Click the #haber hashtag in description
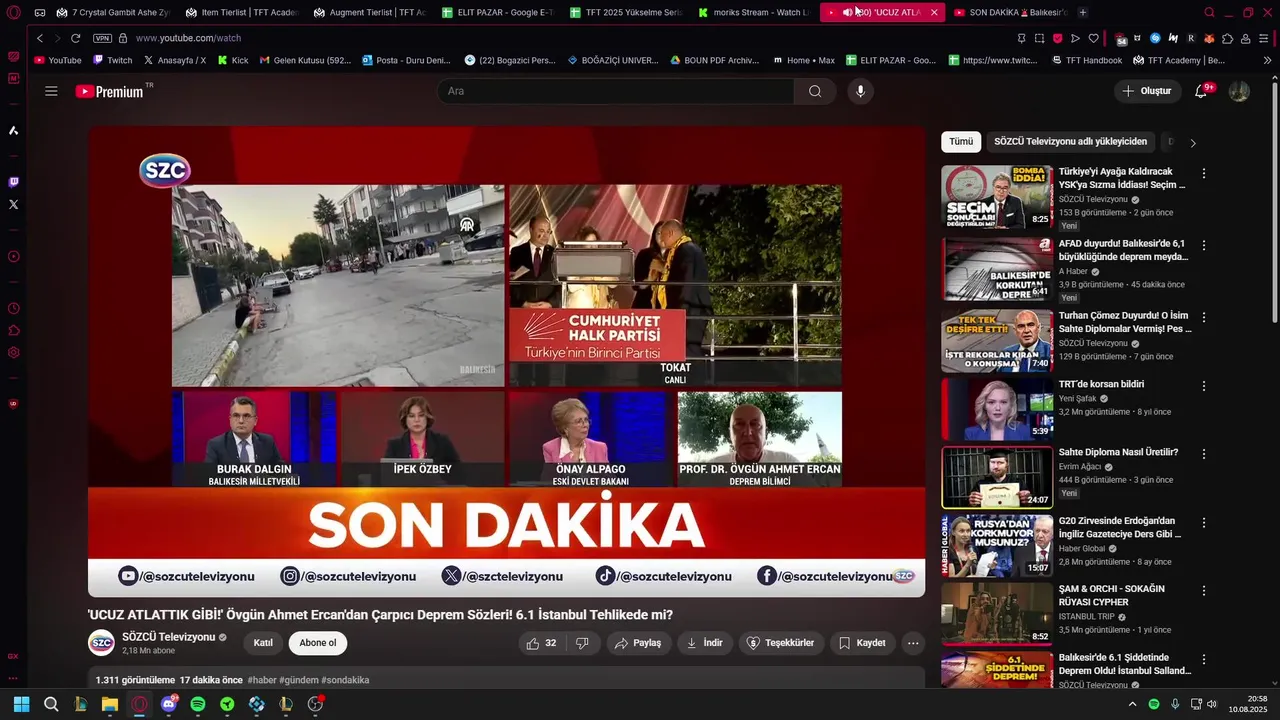 (262, 680)
